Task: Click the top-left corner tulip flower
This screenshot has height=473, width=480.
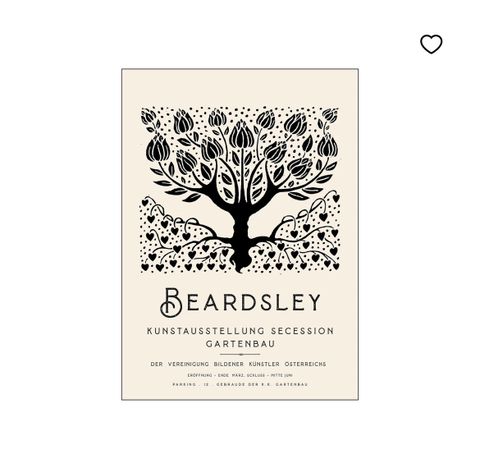Action: 148,117
